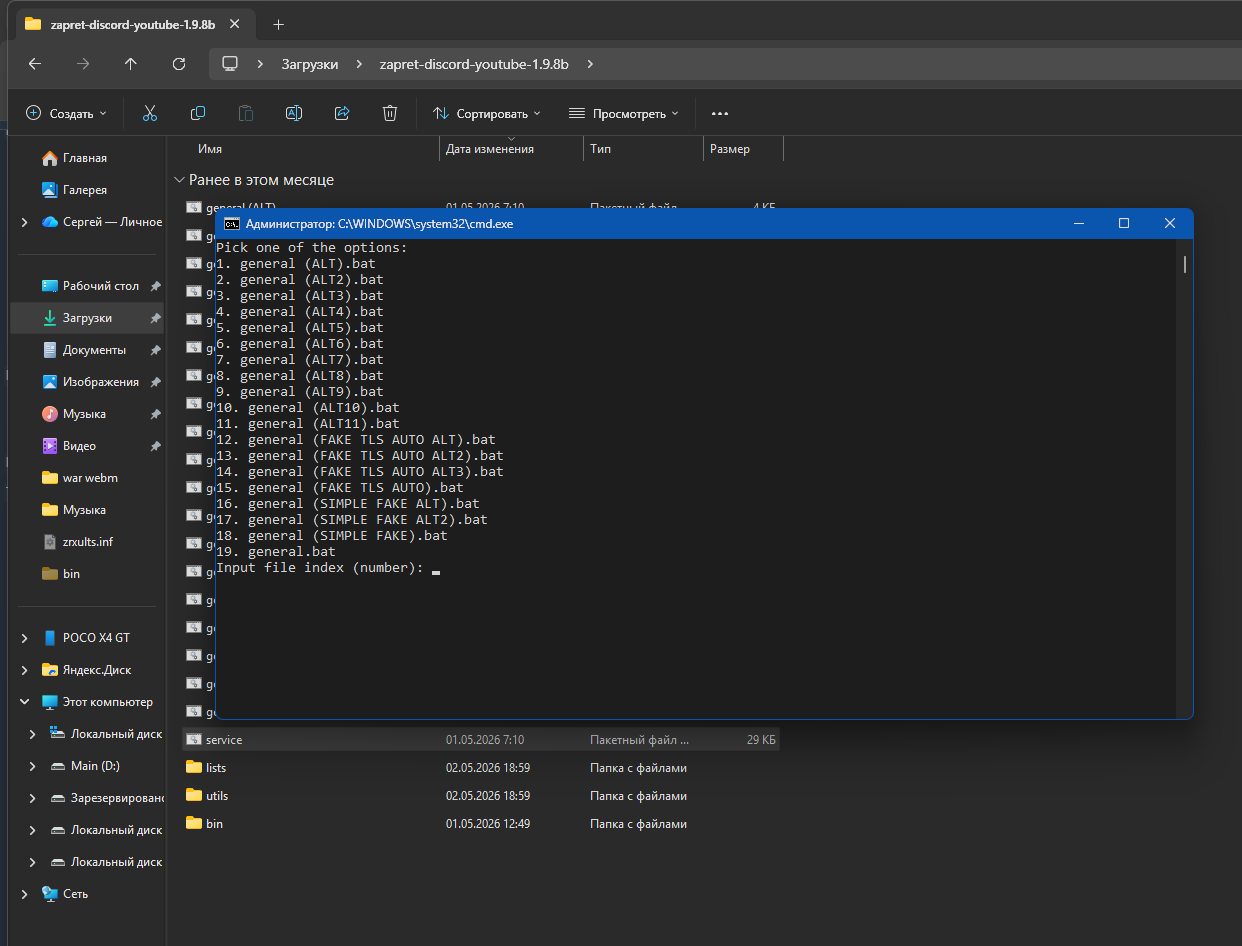Click console line 19. general.bat
1242x946 pixels.
coord(276,552)
